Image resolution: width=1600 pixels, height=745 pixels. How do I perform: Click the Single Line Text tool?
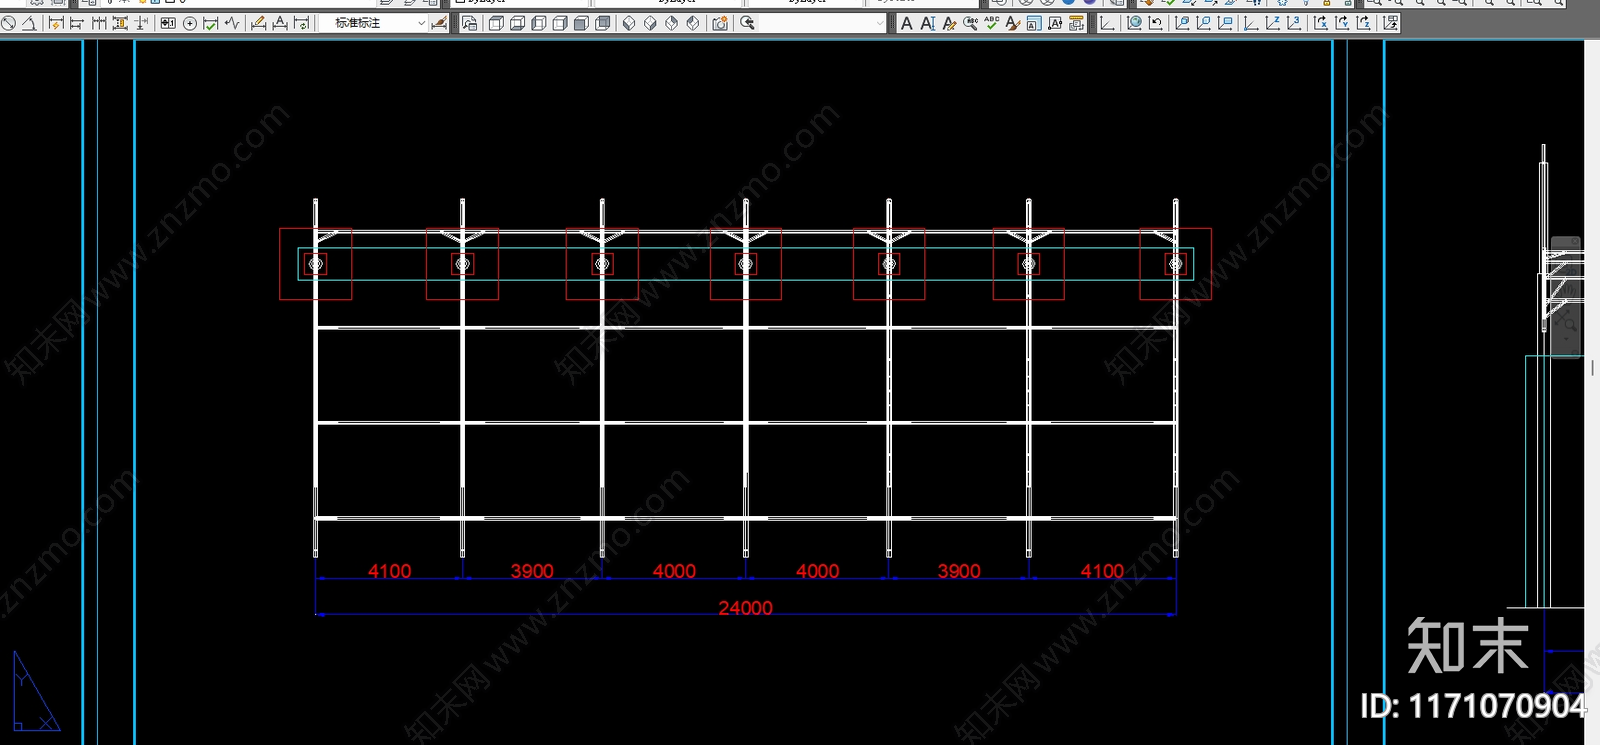click(x=928, y=23)
